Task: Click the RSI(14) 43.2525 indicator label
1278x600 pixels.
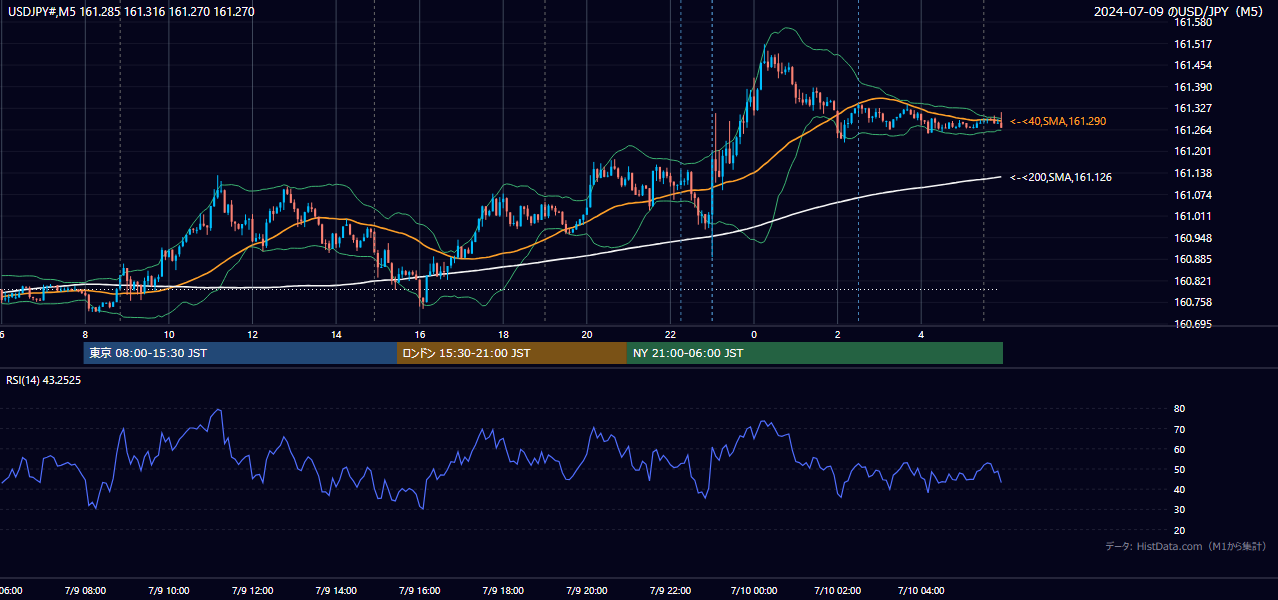Action: tap(44, 380)
